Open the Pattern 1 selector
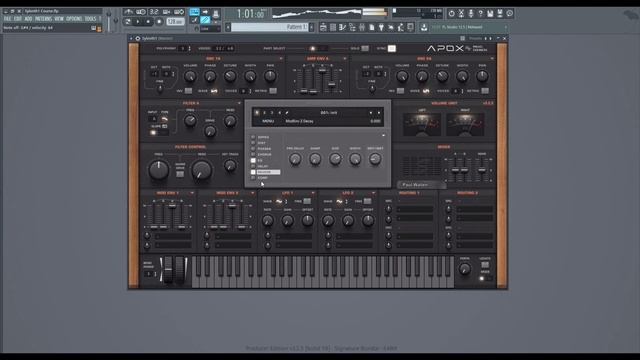The width and height of the screenshot is (640, 360). coord(269,27)
